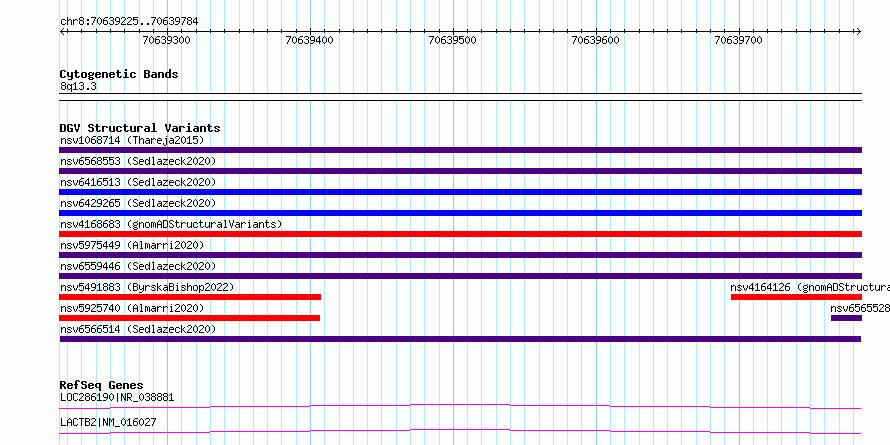Select the Cytogenetic Bands track heading
Image resolution: width=890 pixels, height=445 pixels.
tap(119, 74)
